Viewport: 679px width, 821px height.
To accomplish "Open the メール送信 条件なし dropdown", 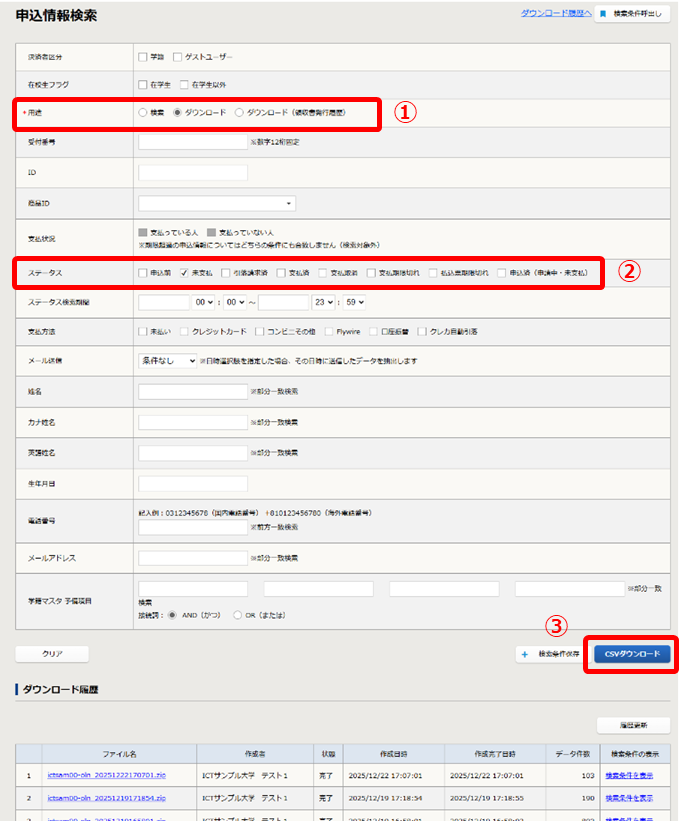I will click(167, 360).
